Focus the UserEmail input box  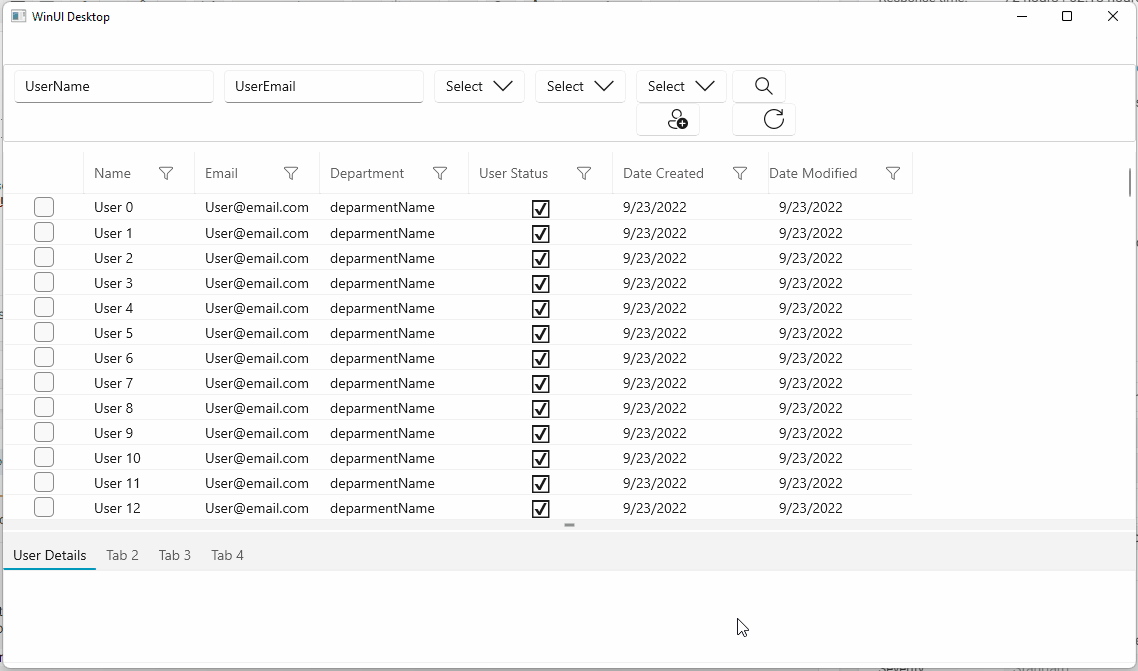click(x=324, y=86)
